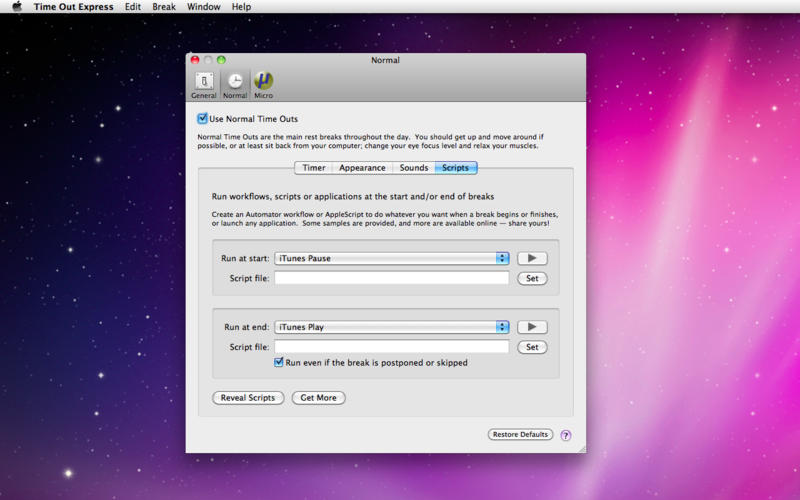This screenshot has width=800, height=500.
Task: Play the Run at end script
Action: pos(532,327)
